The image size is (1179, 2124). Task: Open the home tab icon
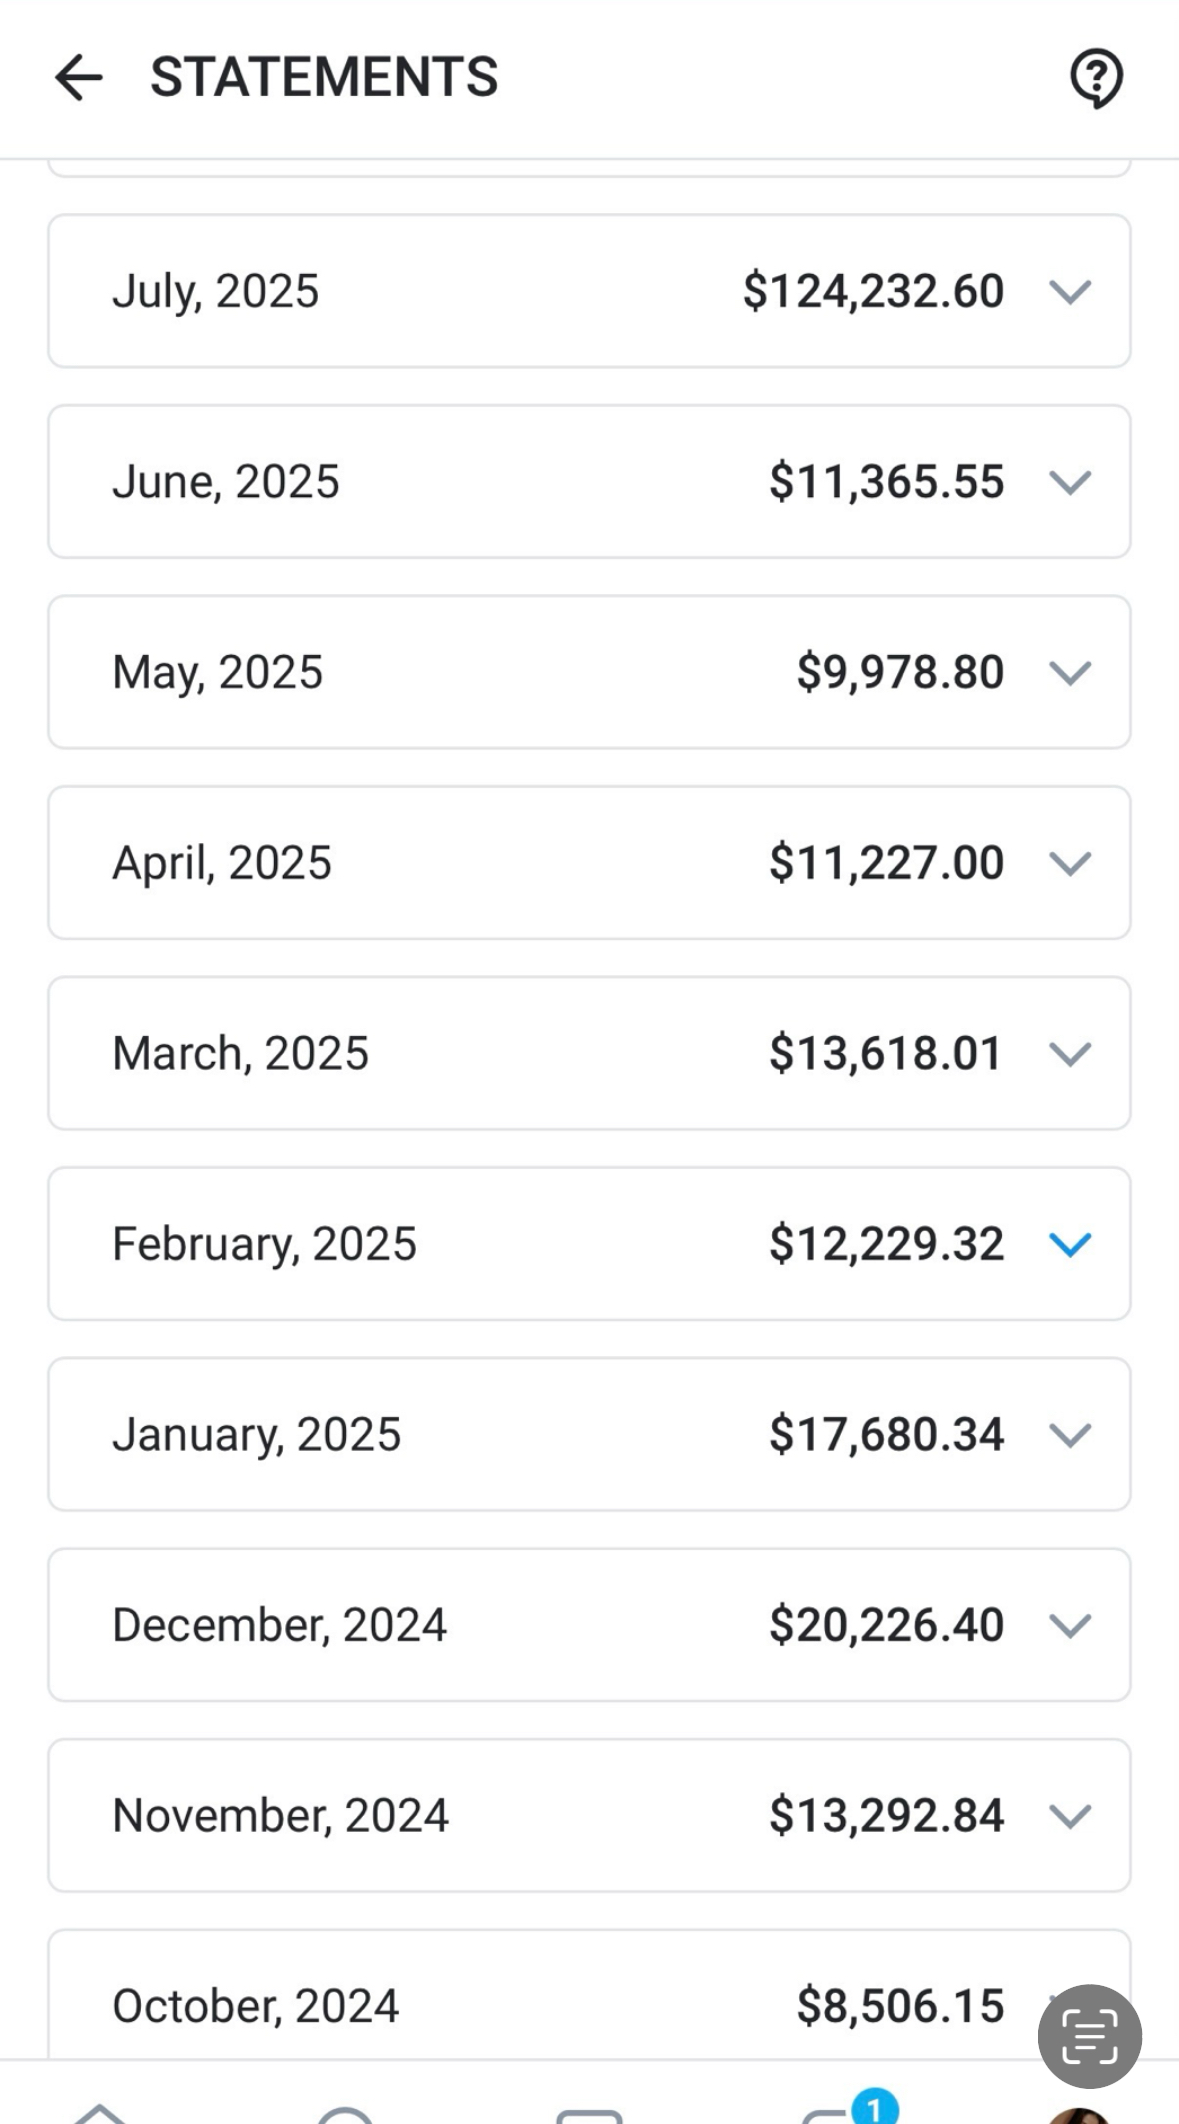tap(100, 2112)
